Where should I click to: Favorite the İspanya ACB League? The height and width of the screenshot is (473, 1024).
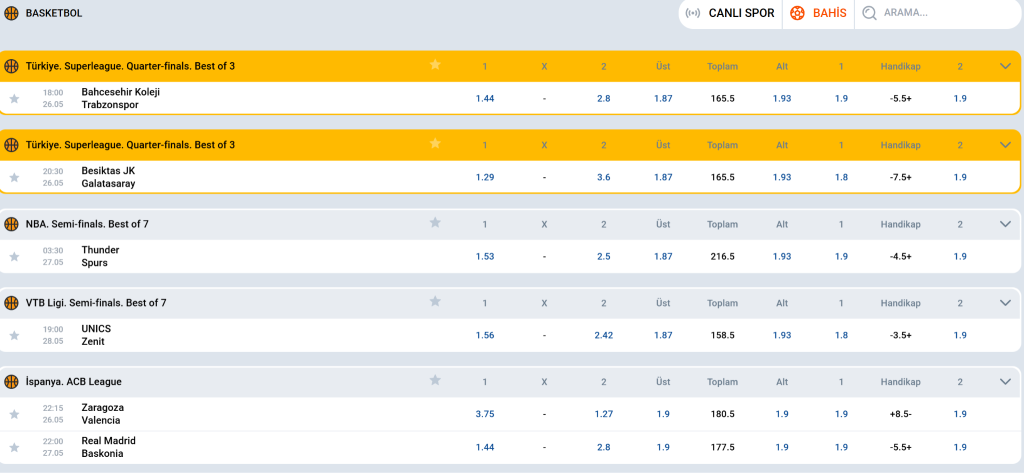[x=435, y=380]
